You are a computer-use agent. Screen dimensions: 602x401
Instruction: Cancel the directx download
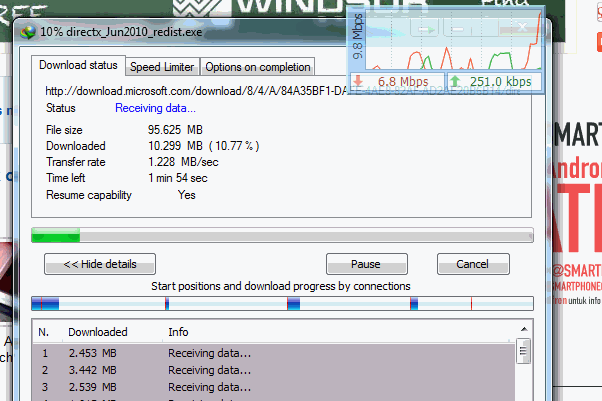tap(471, 264)
